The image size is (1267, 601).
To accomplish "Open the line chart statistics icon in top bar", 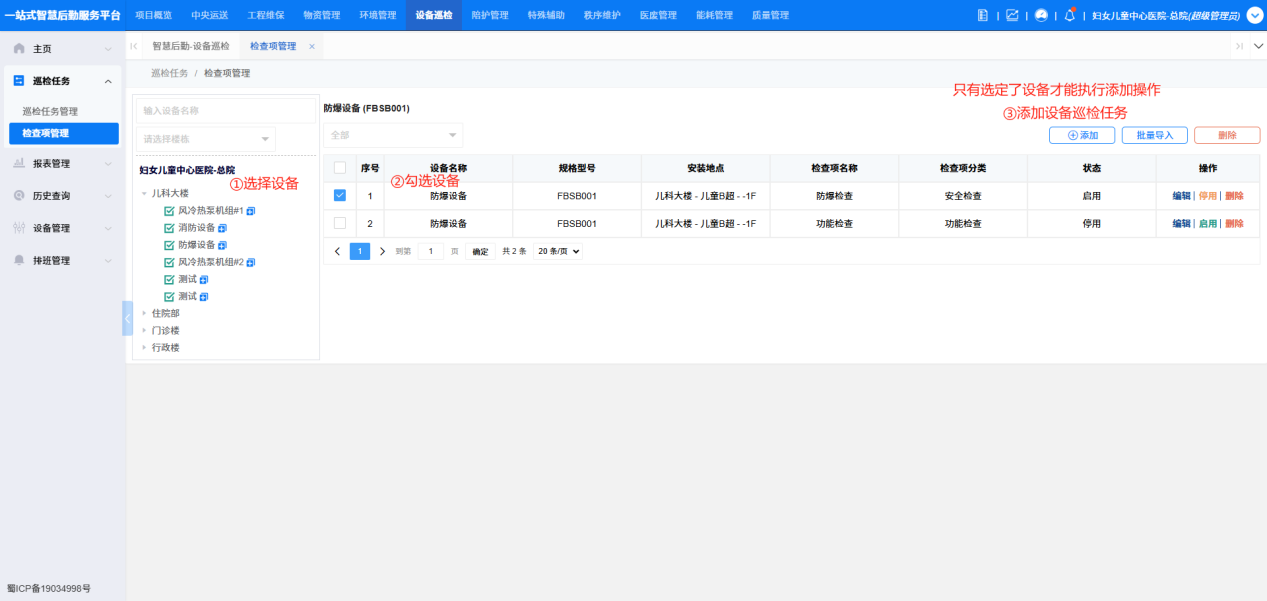I will (x=1012, y=15).
